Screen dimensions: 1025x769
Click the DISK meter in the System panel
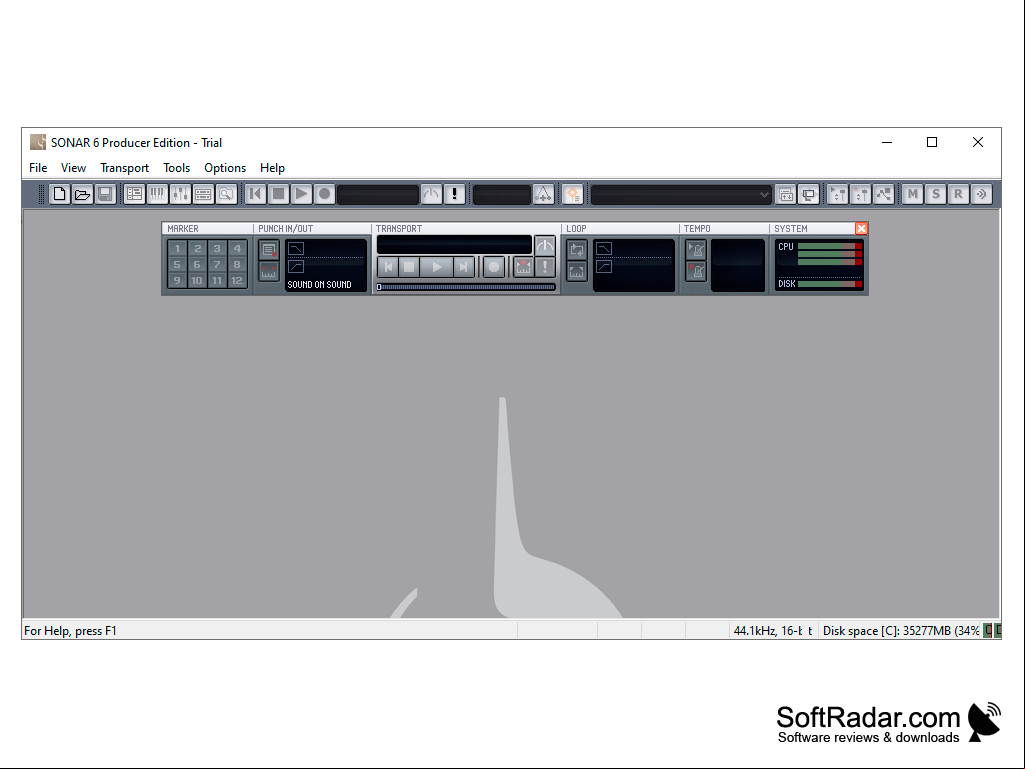830,284
